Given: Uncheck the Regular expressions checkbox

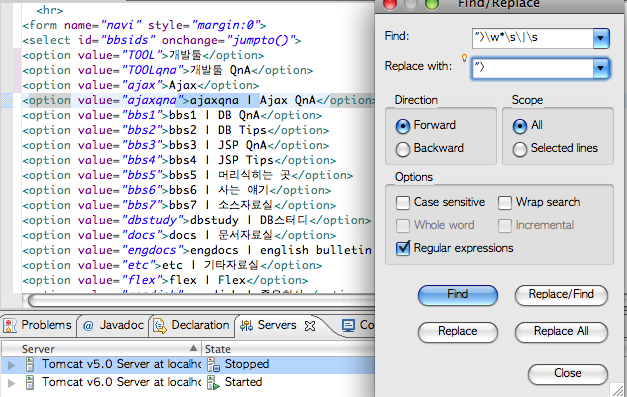Looking at the screenshot, I should tap(403, 248).
